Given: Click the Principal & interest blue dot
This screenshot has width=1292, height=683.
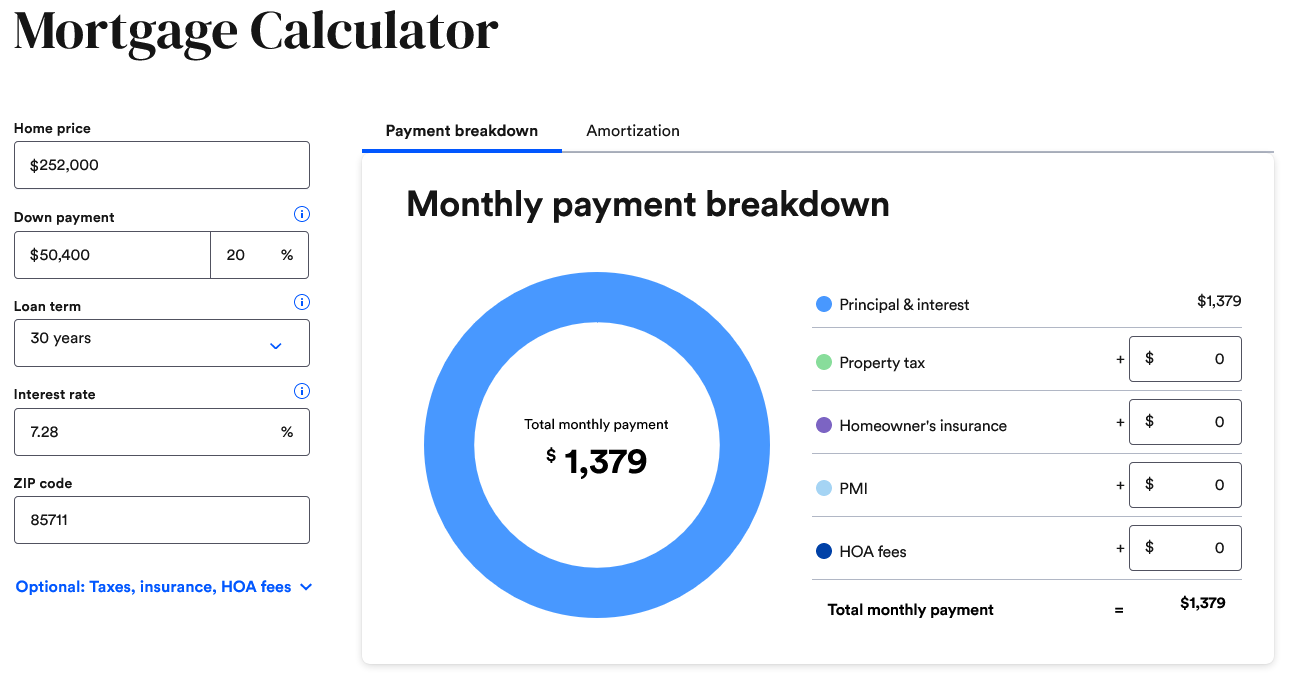Looking at the screenshot, I should 824,304.
